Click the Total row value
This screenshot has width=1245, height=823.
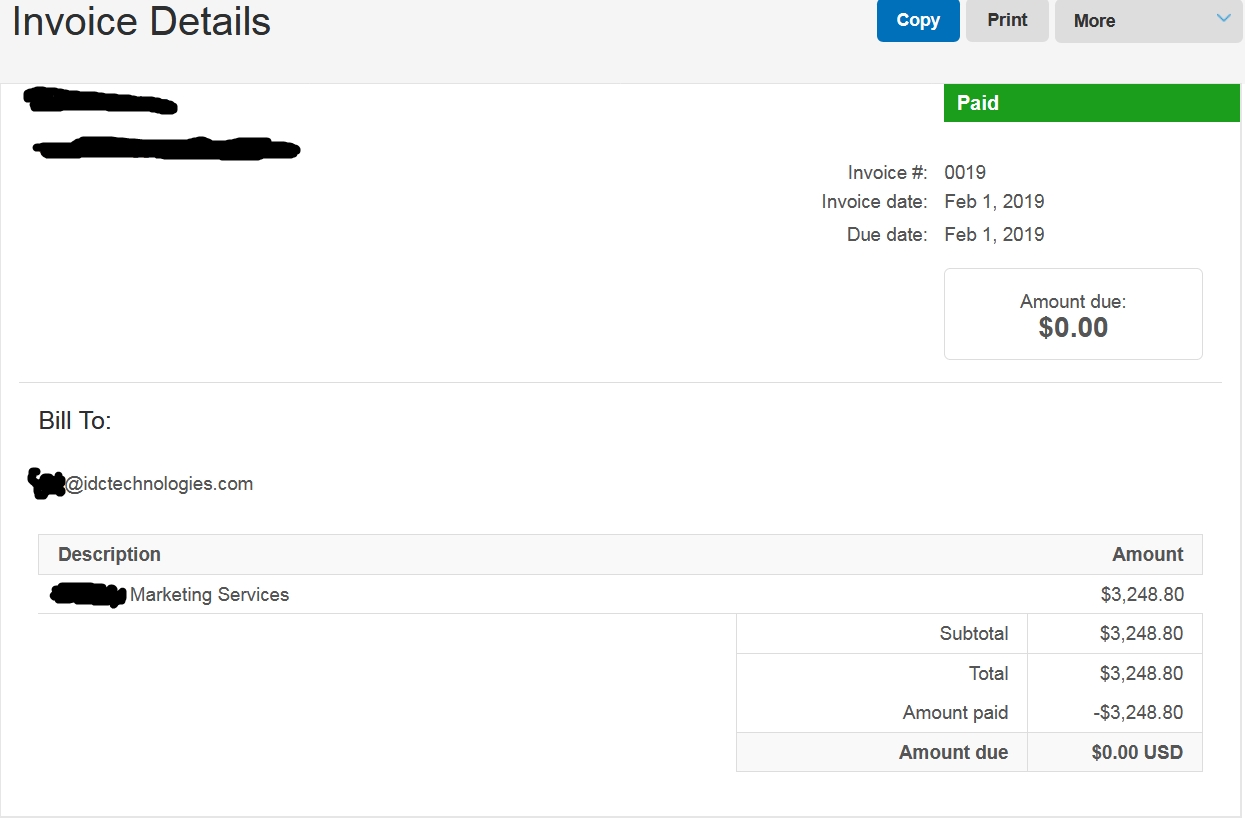[x=1142, y=673]
